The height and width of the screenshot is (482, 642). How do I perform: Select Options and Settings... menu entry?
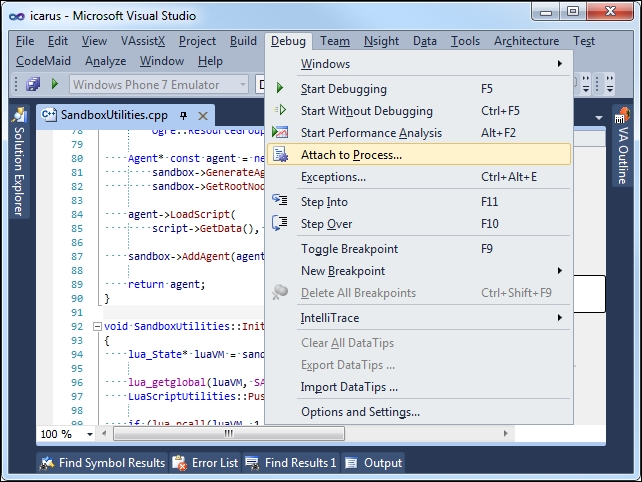[419, 412]
